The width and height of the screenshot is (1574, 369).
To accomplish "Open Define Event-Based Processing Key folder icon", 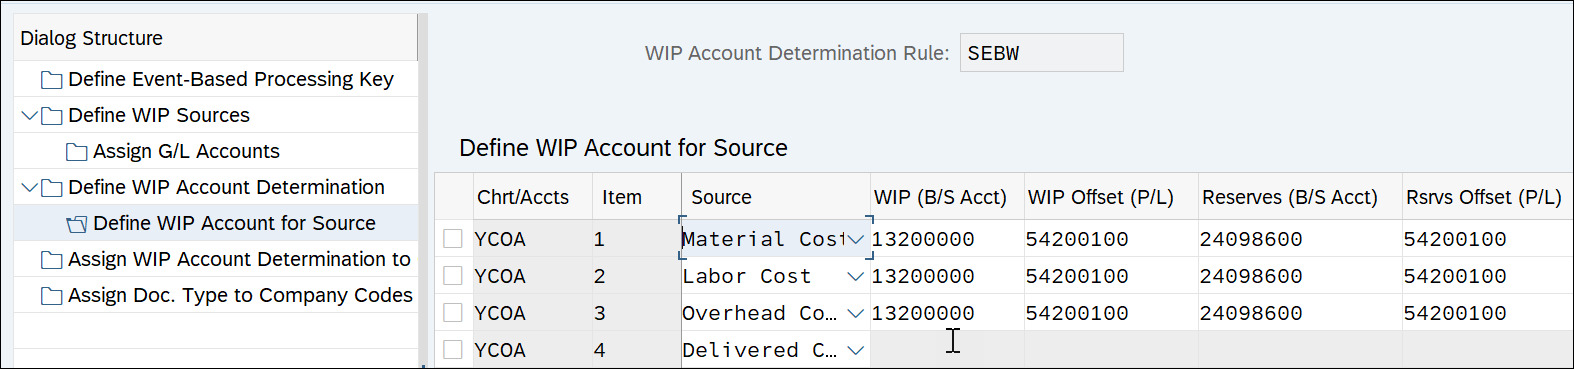I will click(51, 80).
